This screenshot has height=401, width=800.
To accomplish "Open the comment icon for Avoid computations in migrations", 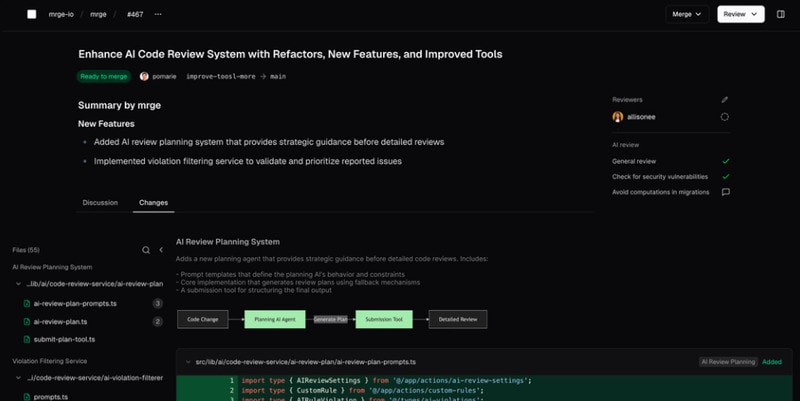I will (x=725, y=192).
